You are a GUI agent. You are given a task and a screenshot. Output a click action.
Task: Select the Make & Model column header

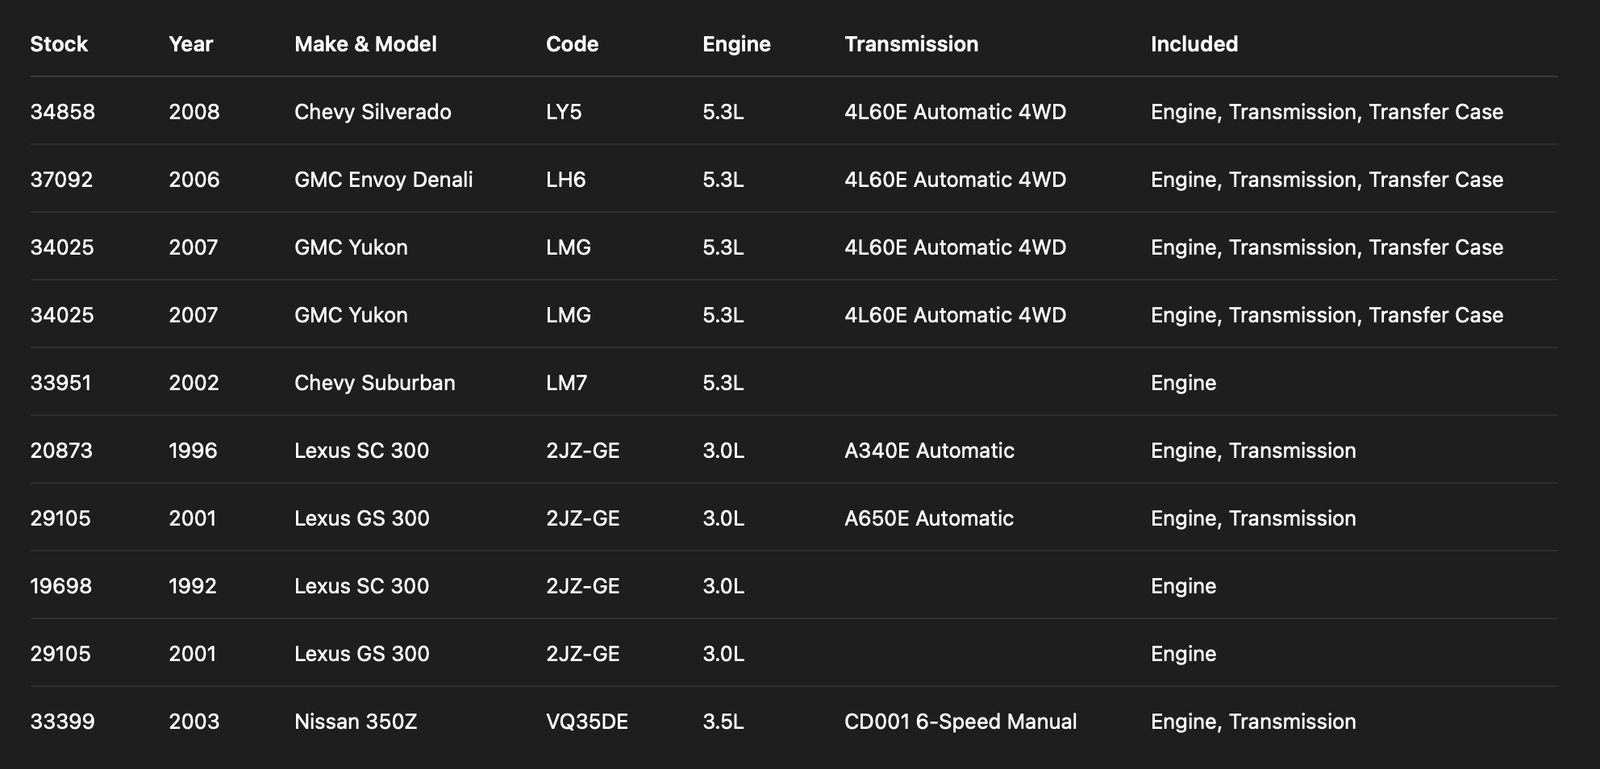(x=365, y=44)
